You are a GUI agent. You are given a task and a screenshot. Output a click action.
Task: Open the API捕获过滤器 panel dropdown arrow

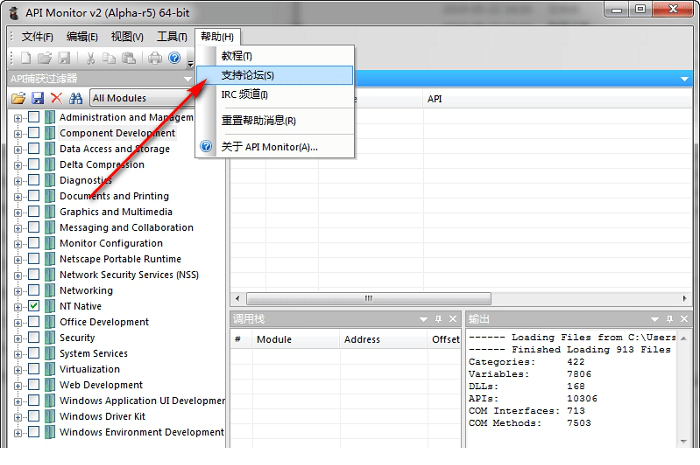pos(188,79)
